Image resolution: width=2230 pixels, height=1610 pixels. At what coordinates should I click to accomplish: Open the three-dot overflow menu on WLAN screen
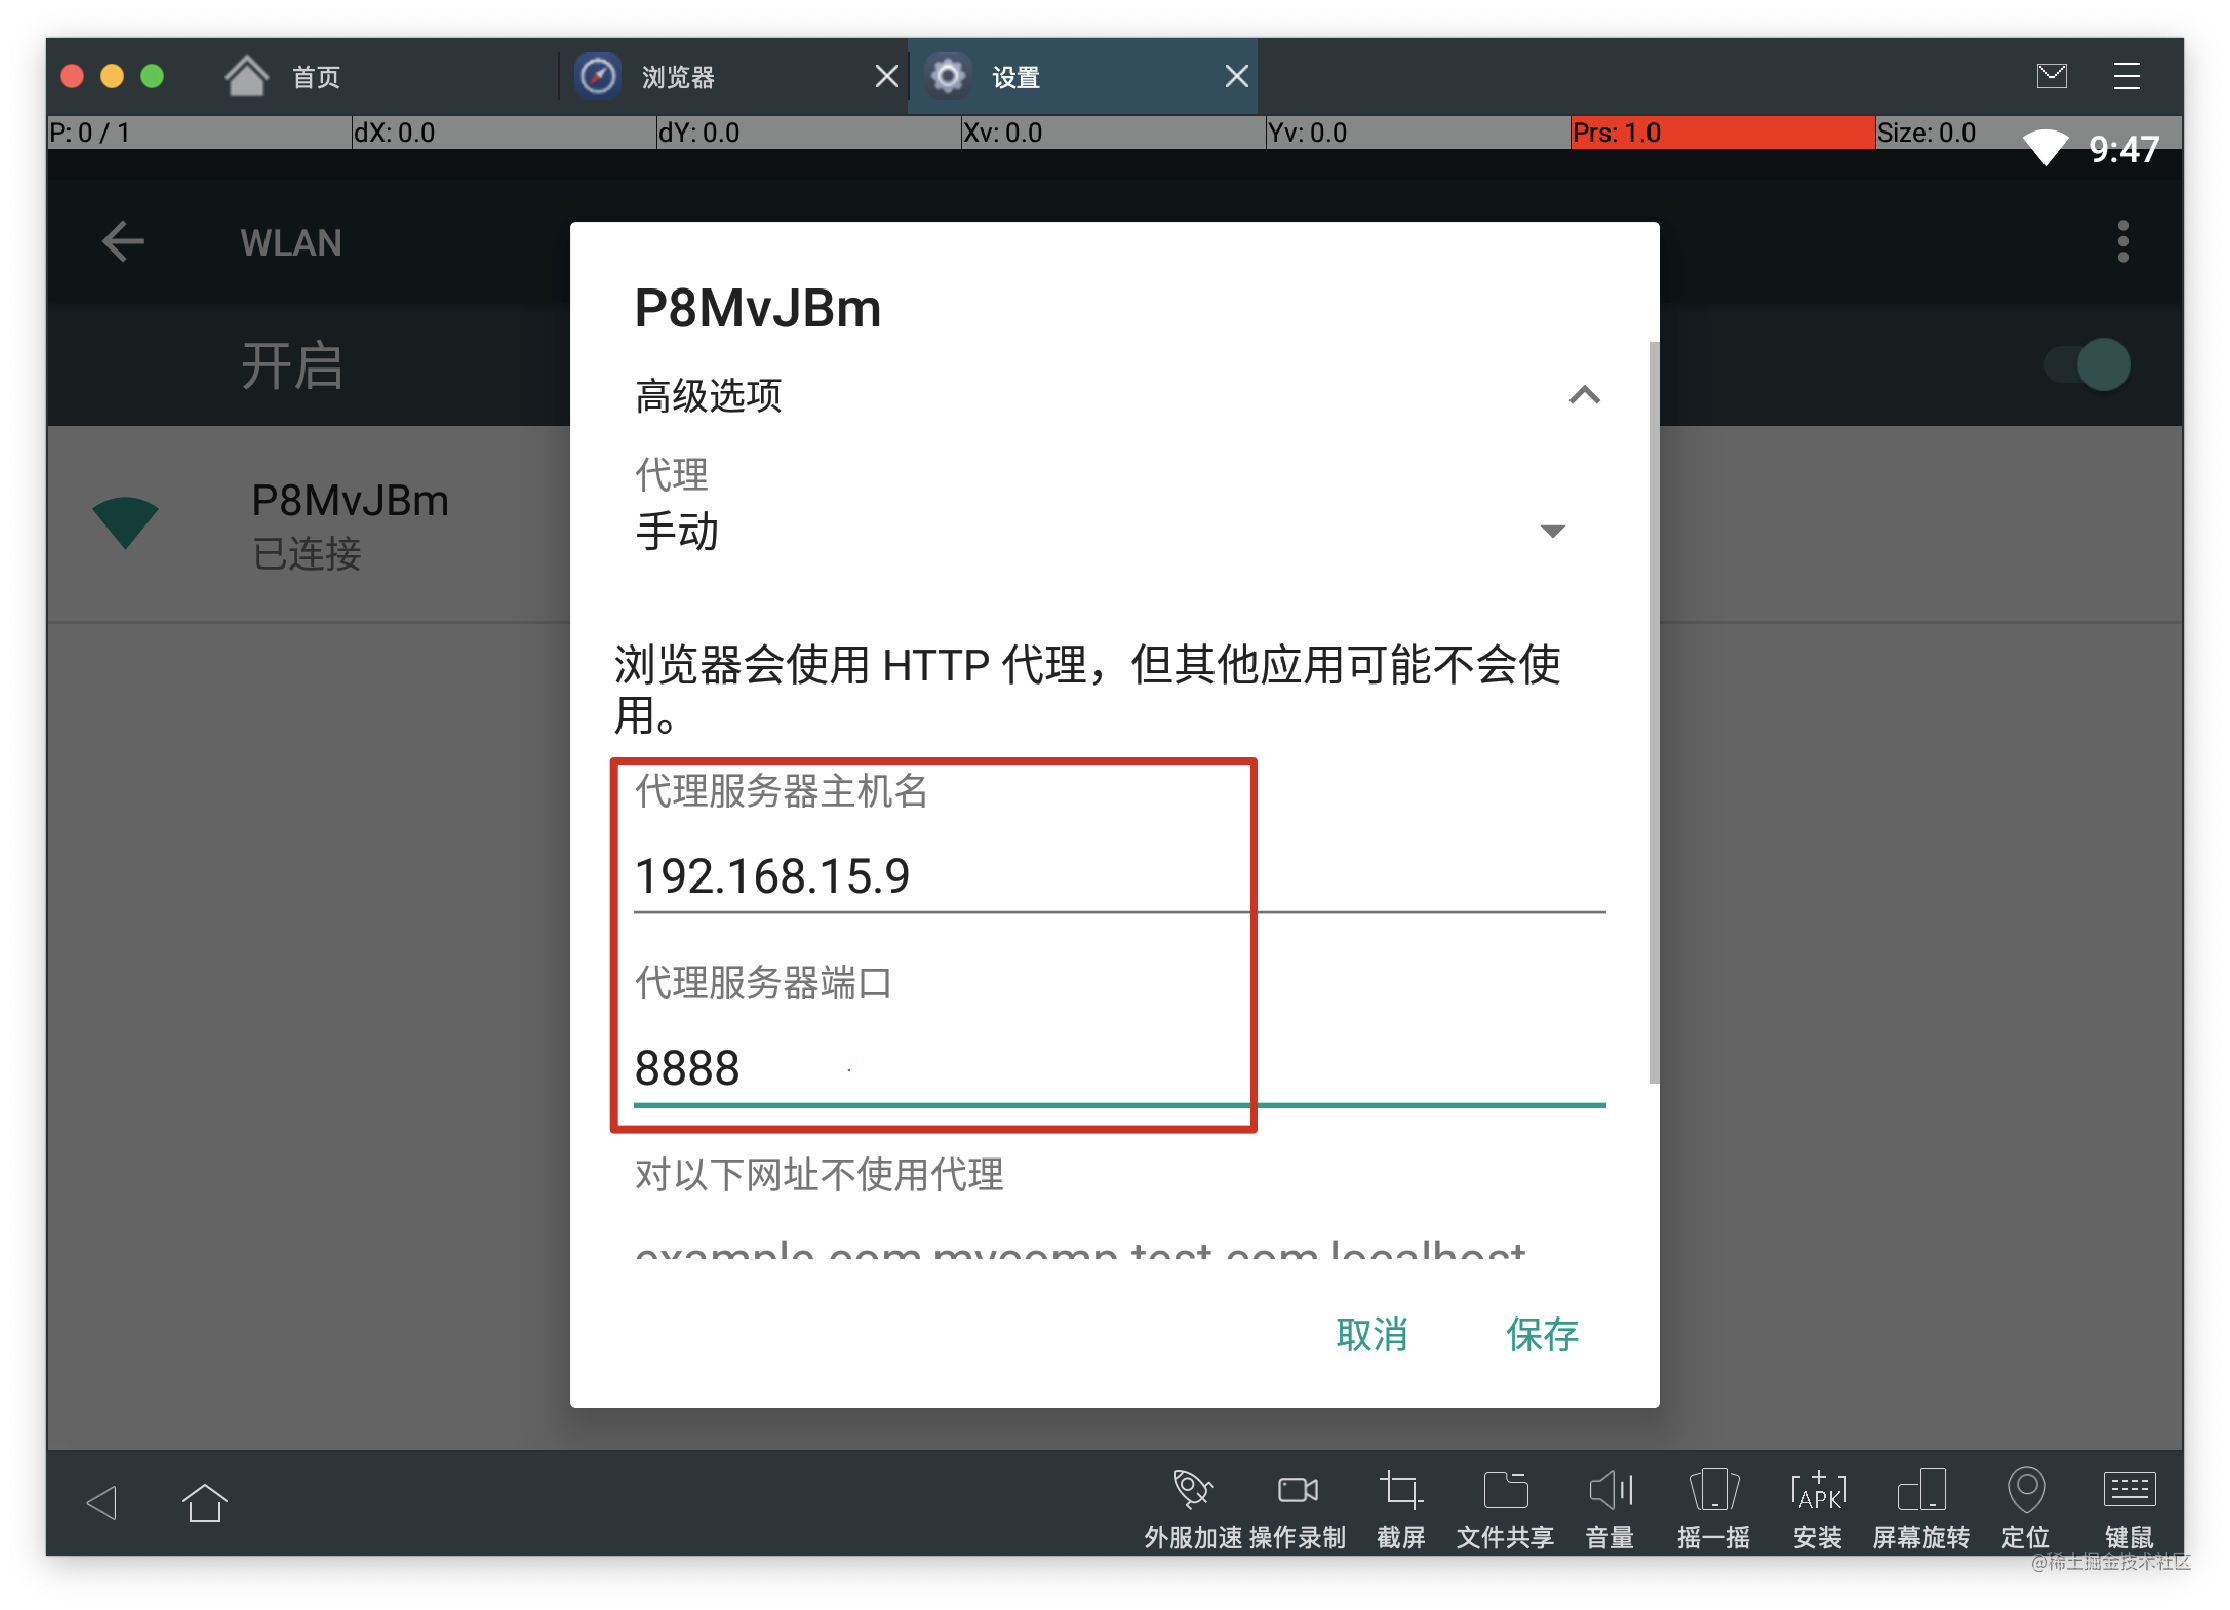point(2122,241)
